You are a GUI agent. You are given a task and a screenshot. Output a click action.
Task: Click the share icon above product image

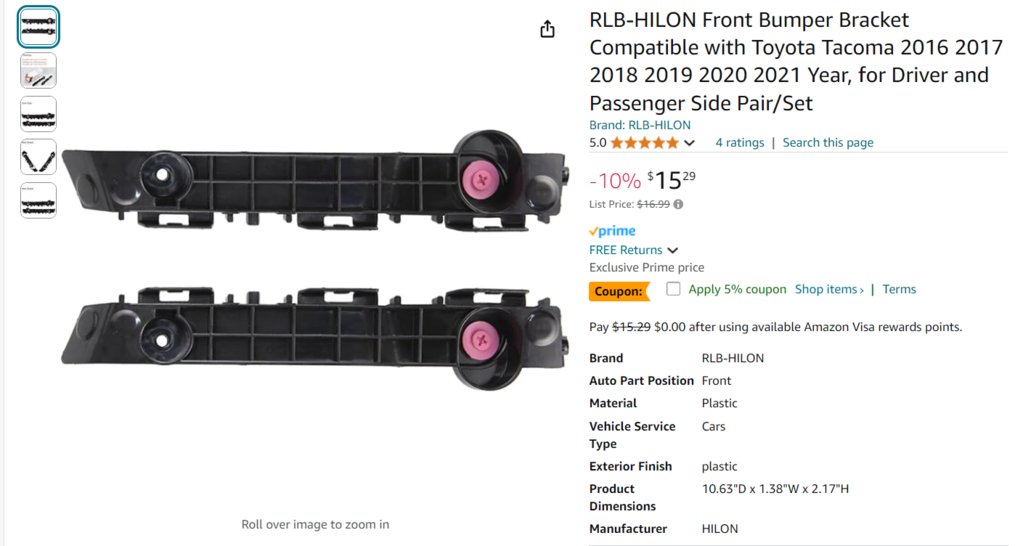coord(547,29)
